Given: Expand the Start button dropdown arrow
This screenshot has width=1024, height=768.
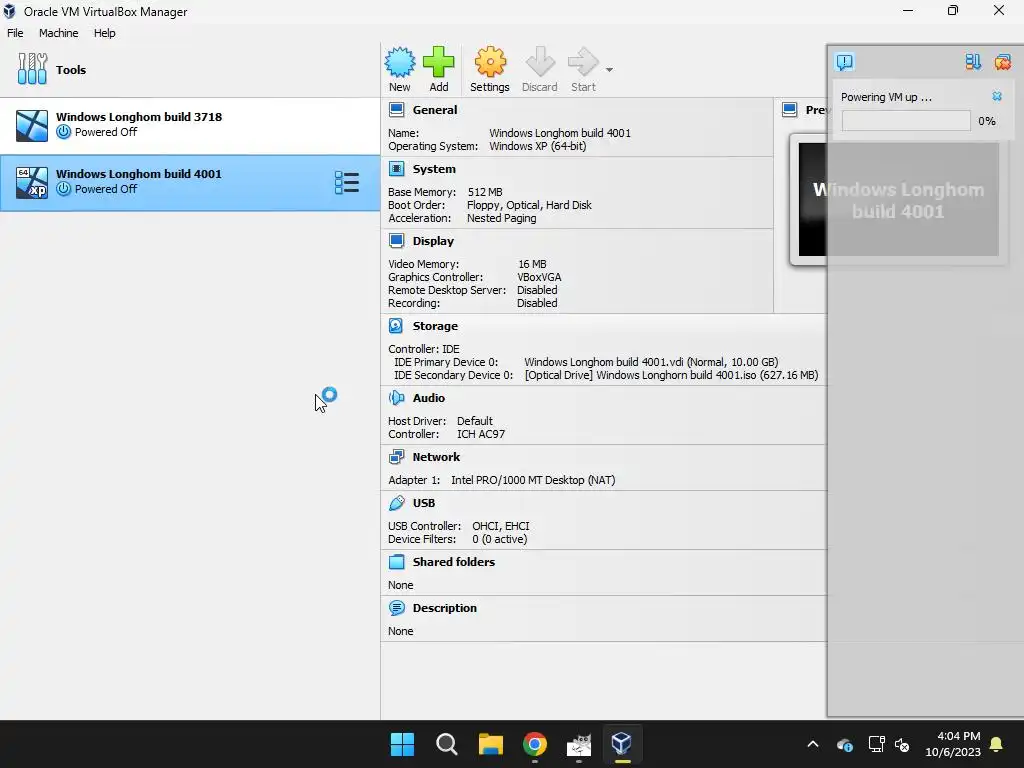Looking at the screenshot, I should coord(609,70).
